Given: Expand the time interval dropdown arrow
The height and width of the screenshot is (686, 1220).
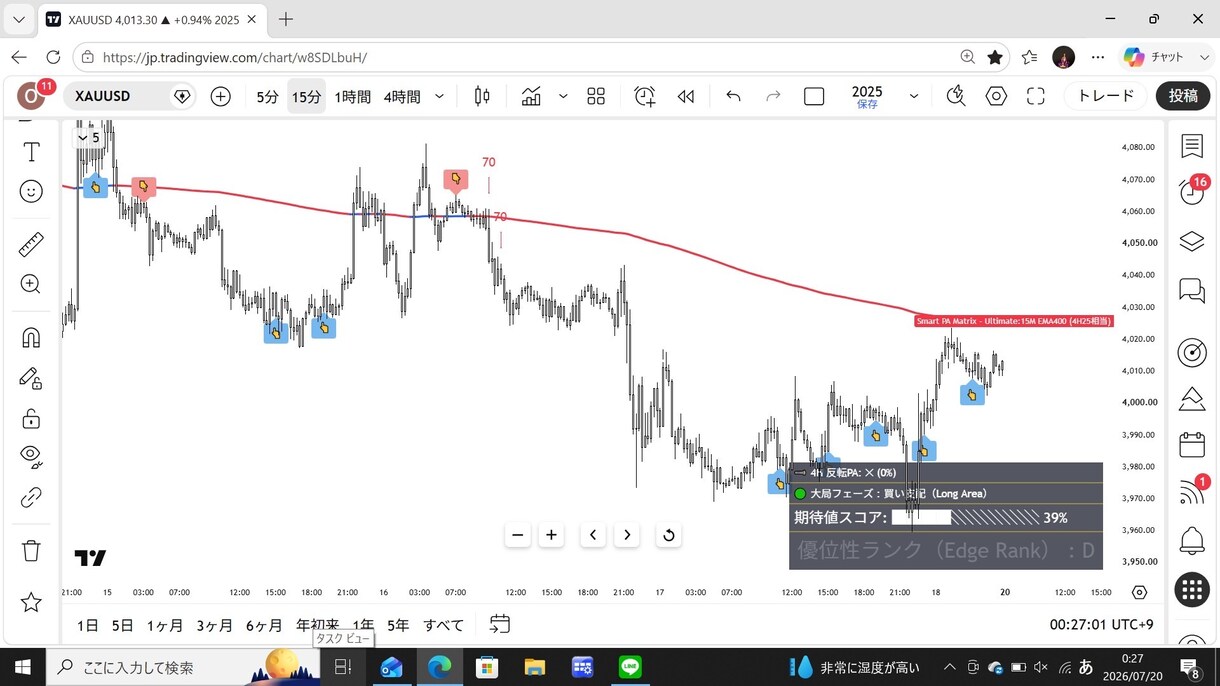Looking at the screenshot, I should pyautogui.click(x=439, y=96).
